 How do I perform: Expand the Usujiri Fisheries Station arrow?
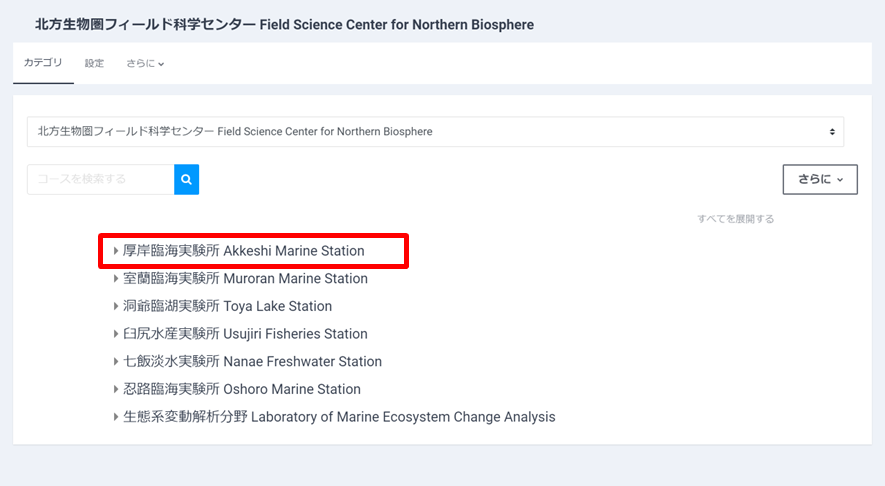[x=116, y=334]
